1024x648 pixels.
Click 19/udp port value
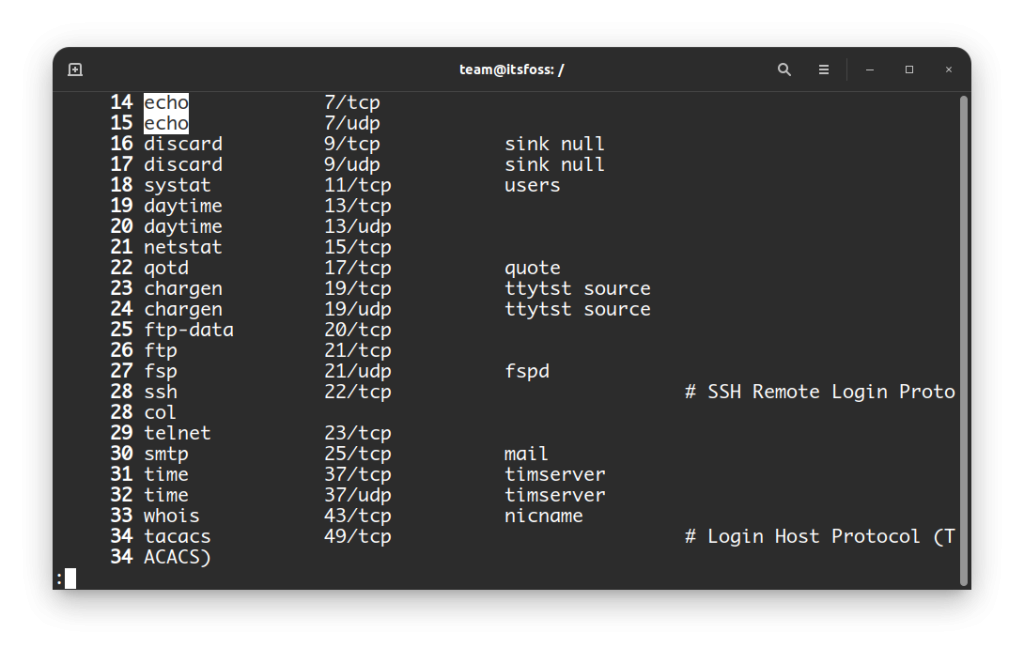[358, 310]
